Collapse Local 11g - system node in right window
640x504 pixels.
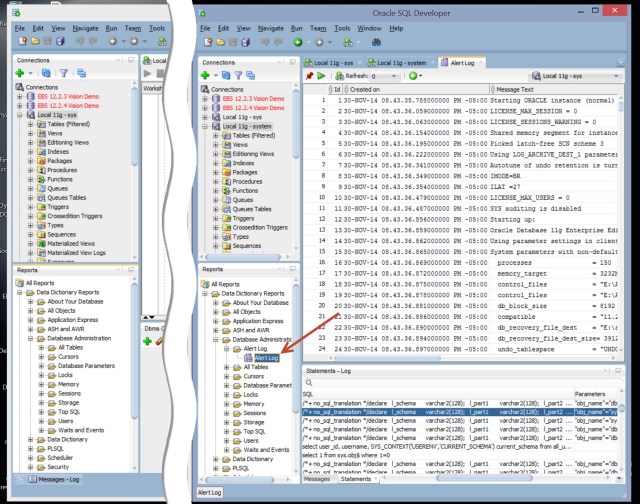pos(205,127)
